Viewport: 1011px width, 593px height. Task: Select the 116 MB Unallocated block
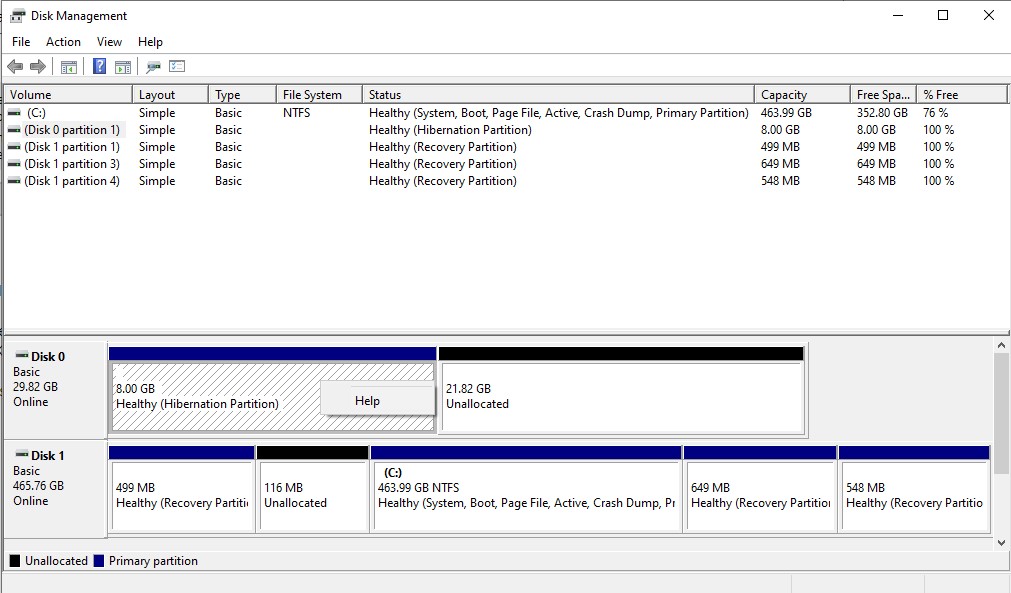[x=312, y=489]
